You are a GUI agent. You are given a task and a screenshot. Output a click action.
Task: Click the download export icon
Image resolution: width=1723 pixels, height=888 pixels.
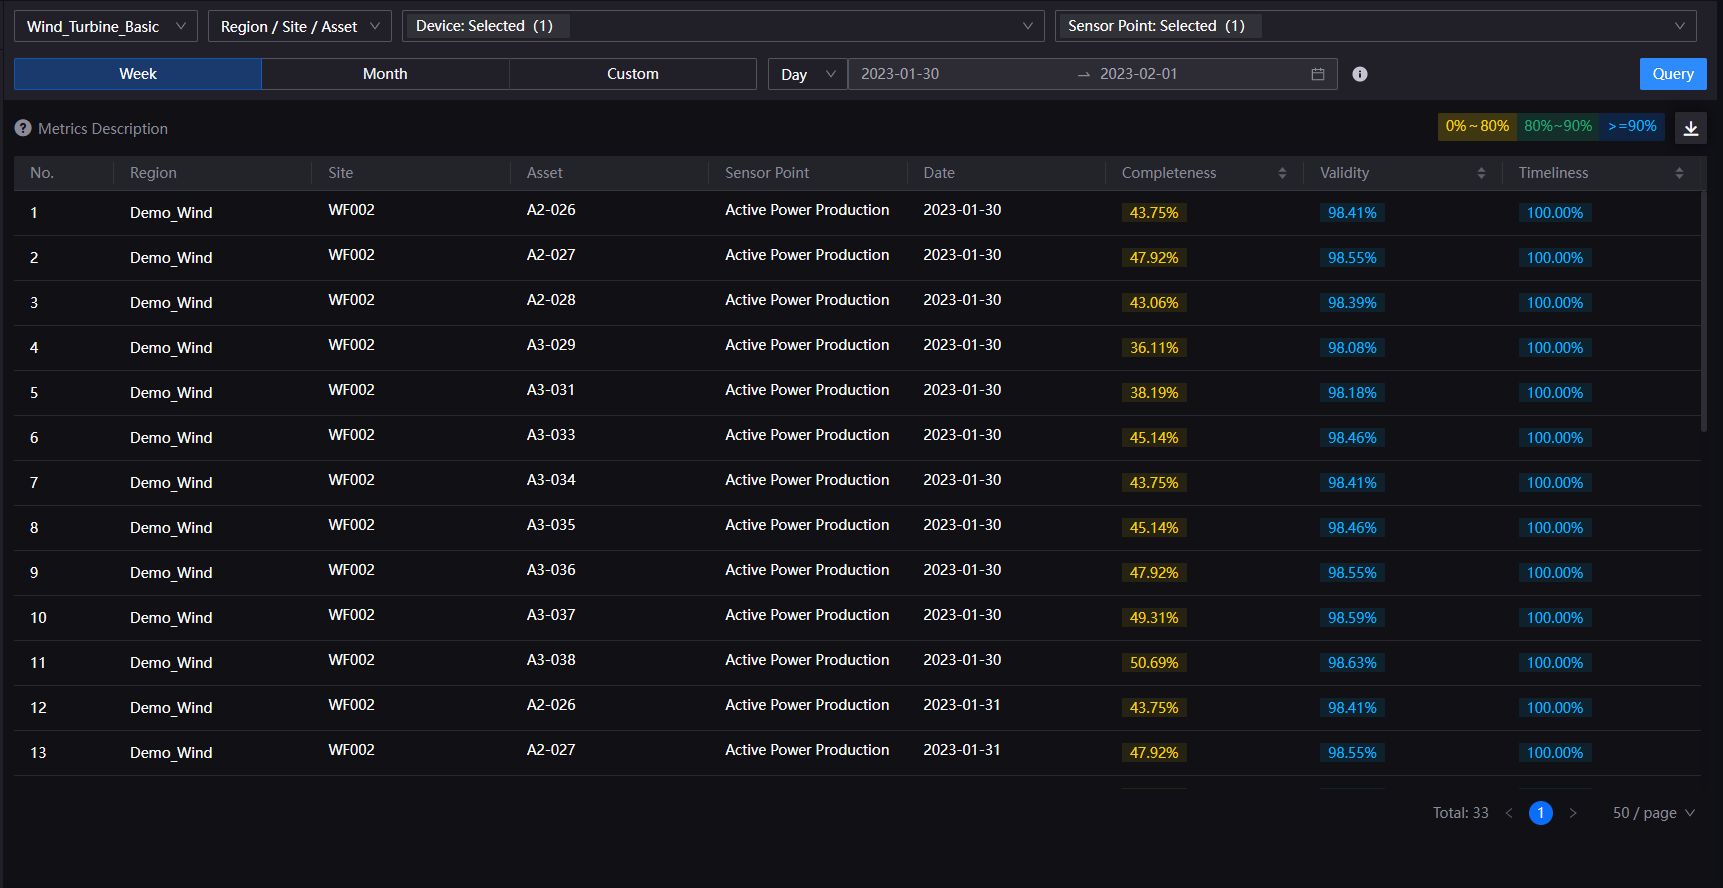tap(1691, 128)
